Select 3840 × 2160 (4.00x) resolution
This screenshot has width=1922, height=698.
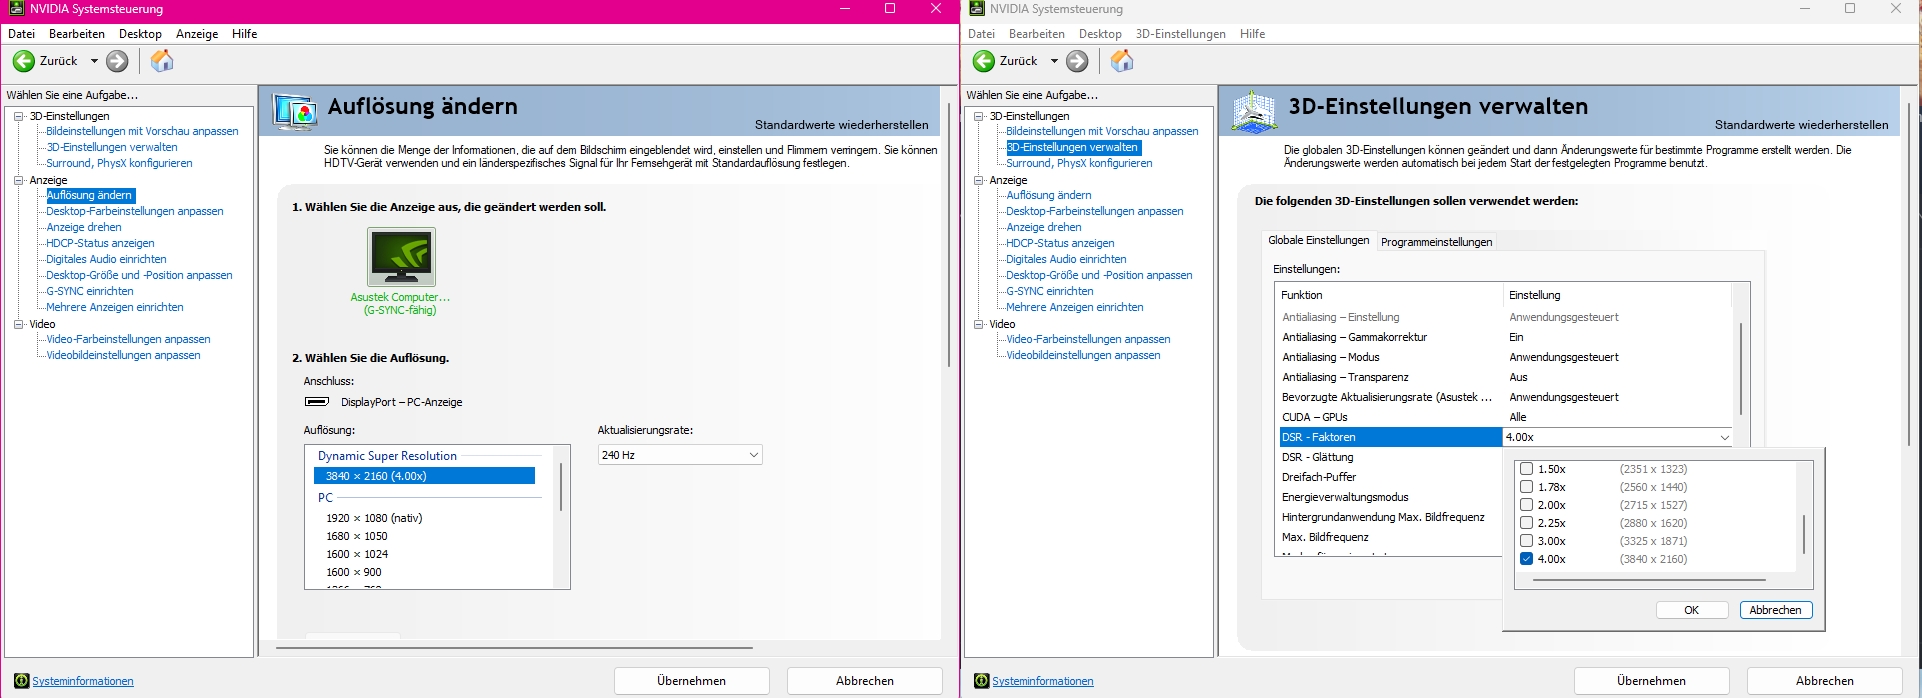click(424, 476)
